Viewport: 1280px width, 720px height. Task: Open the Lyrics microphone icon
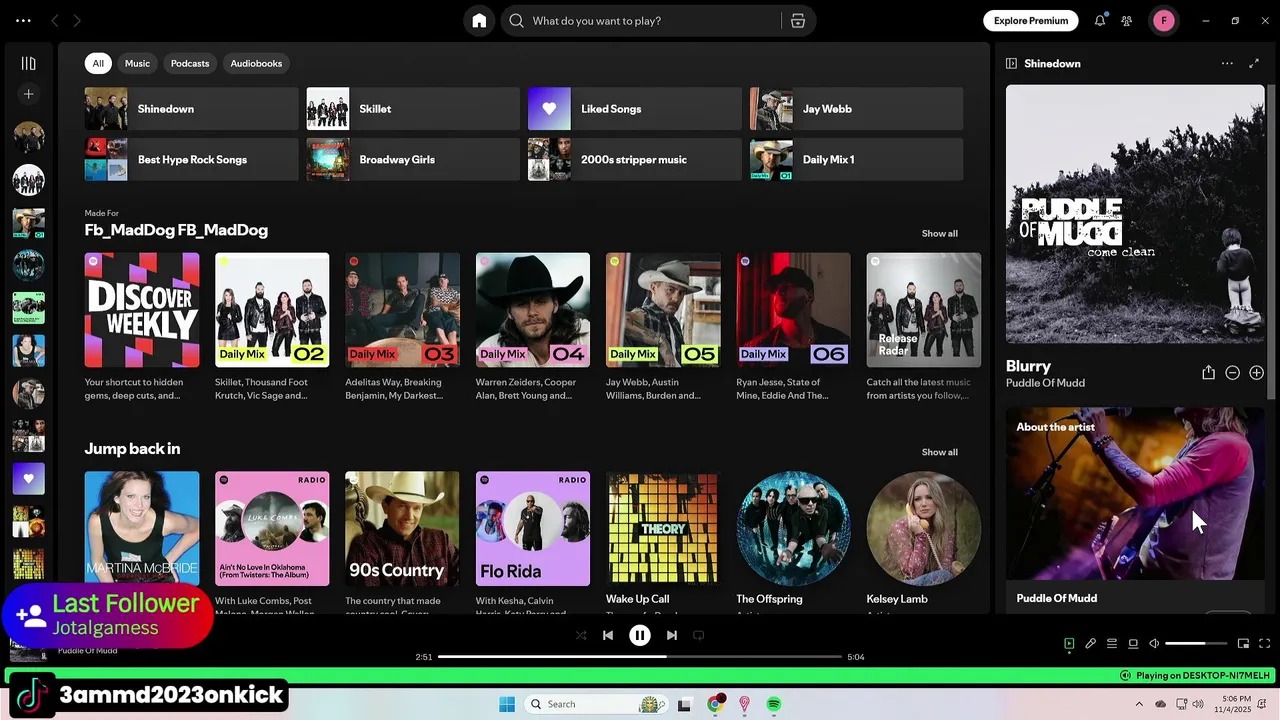(1091, 644)
